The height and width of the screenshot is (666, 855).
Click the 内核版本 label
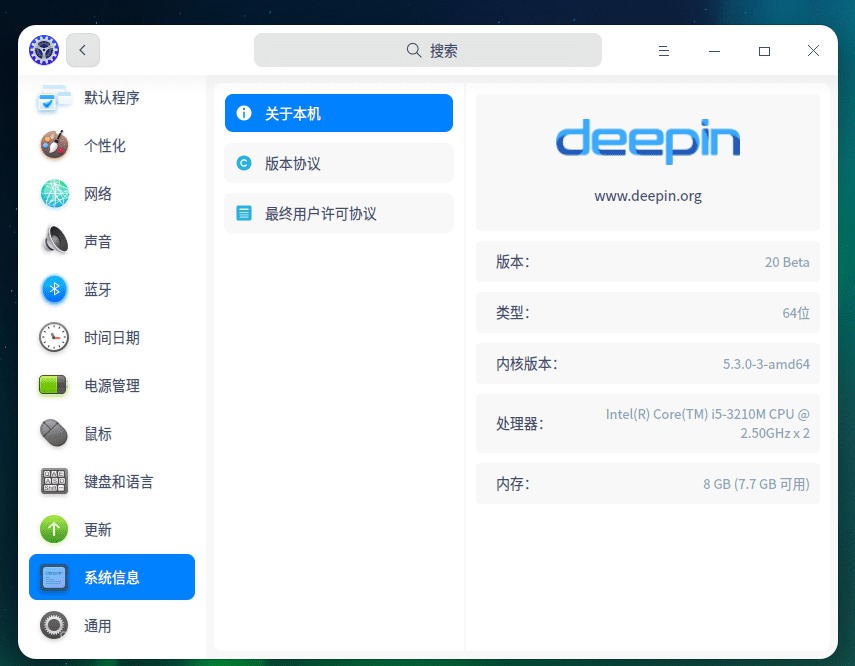pos(527,364)
